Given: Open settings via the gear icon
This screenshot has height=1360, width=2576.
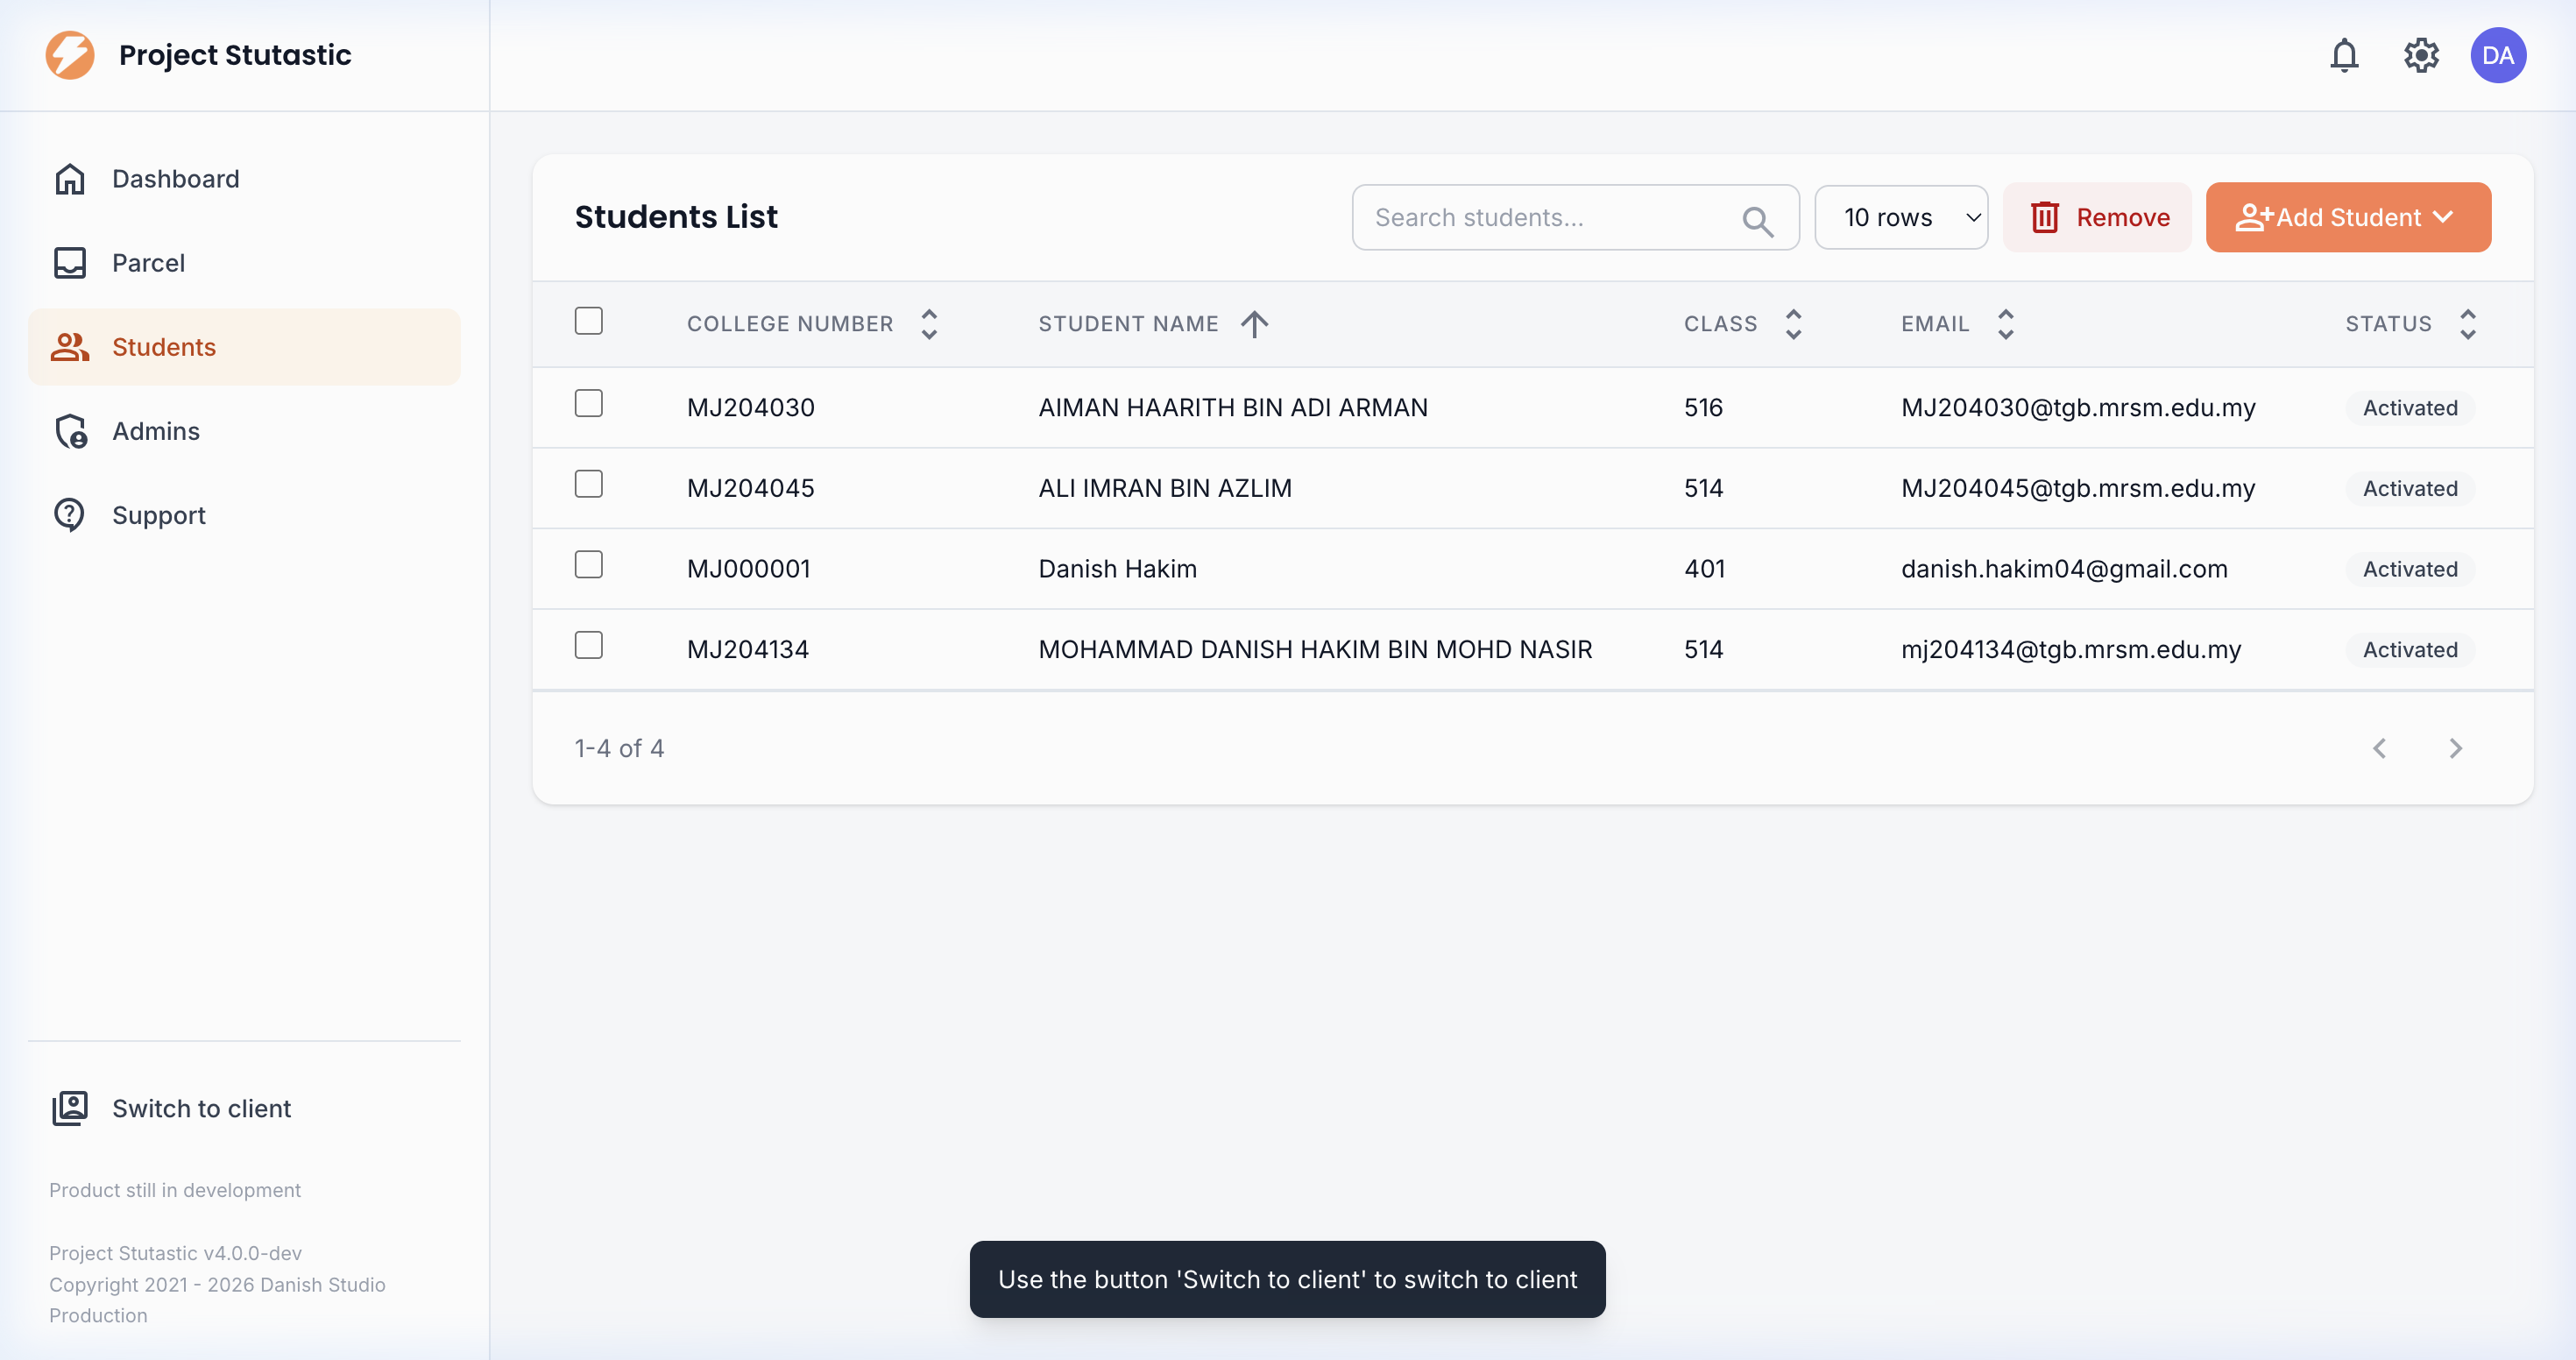Looking at the screenshot, I should click(2421, 55).
